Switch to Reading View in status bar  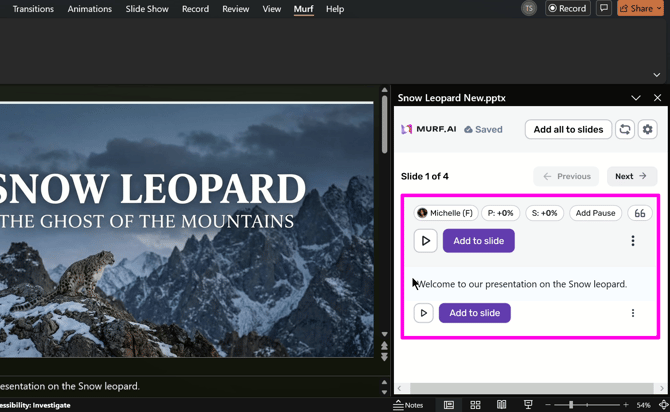coord(501,405)
